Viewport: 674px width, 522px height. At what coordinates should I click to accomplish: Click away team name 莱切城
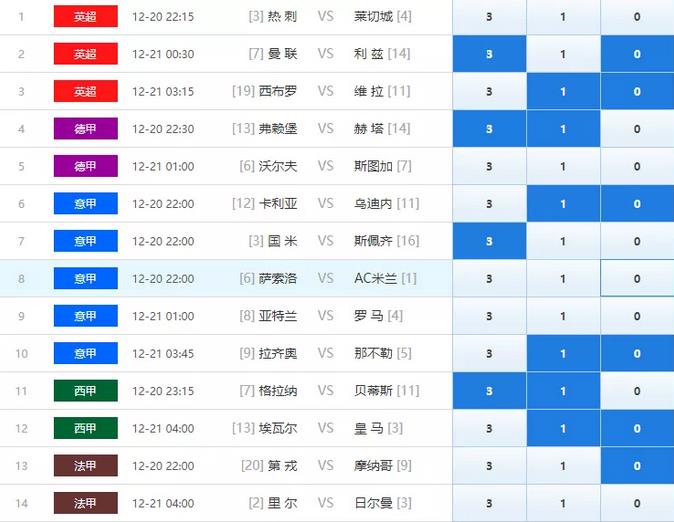click(373, 16)
